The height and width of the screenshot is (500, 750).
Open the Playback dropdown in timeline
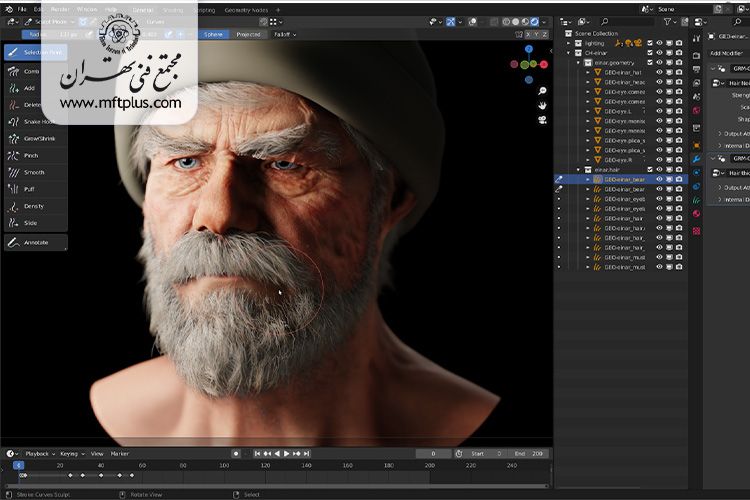pos(40,454)
